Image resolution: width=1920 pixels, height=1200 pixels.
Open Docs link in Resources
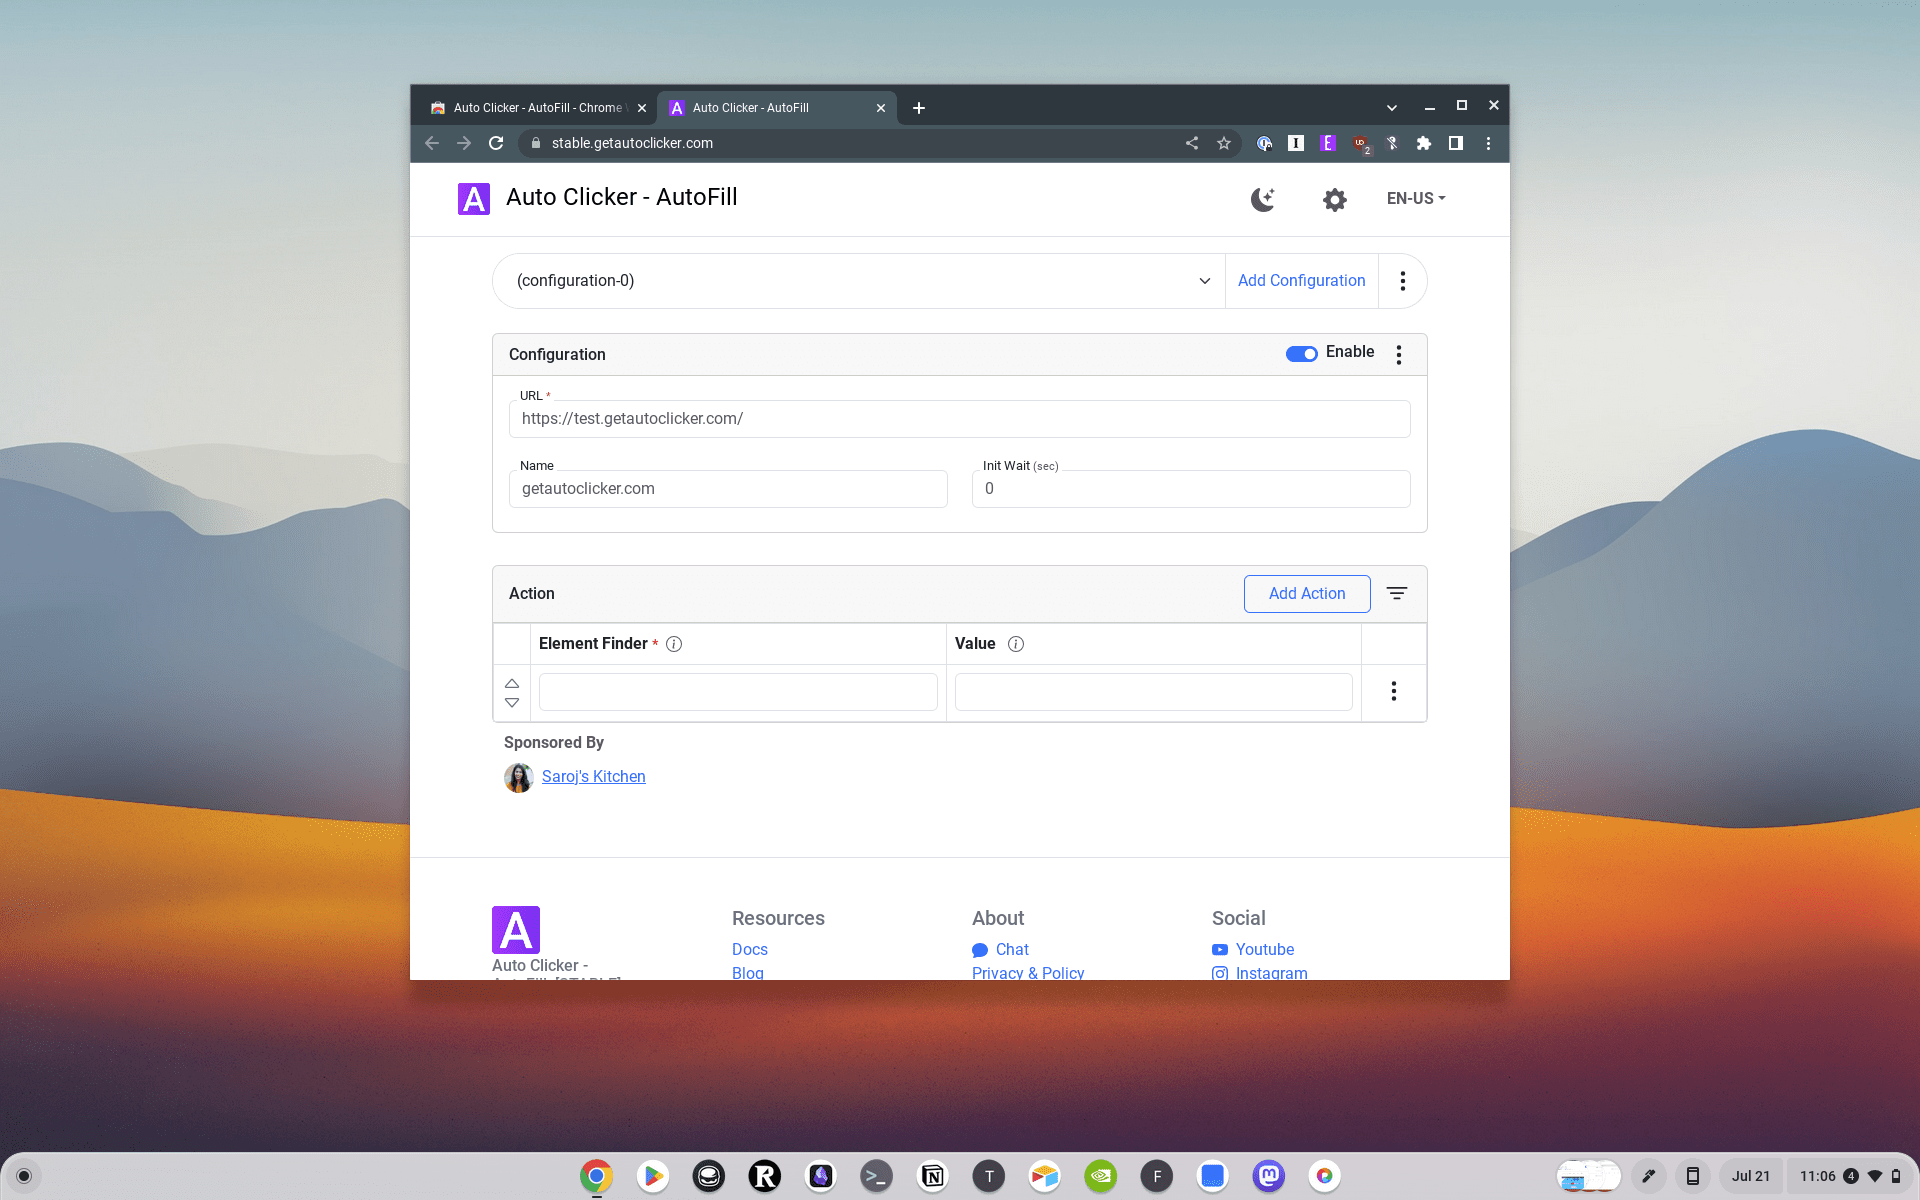tap(750, 950)
